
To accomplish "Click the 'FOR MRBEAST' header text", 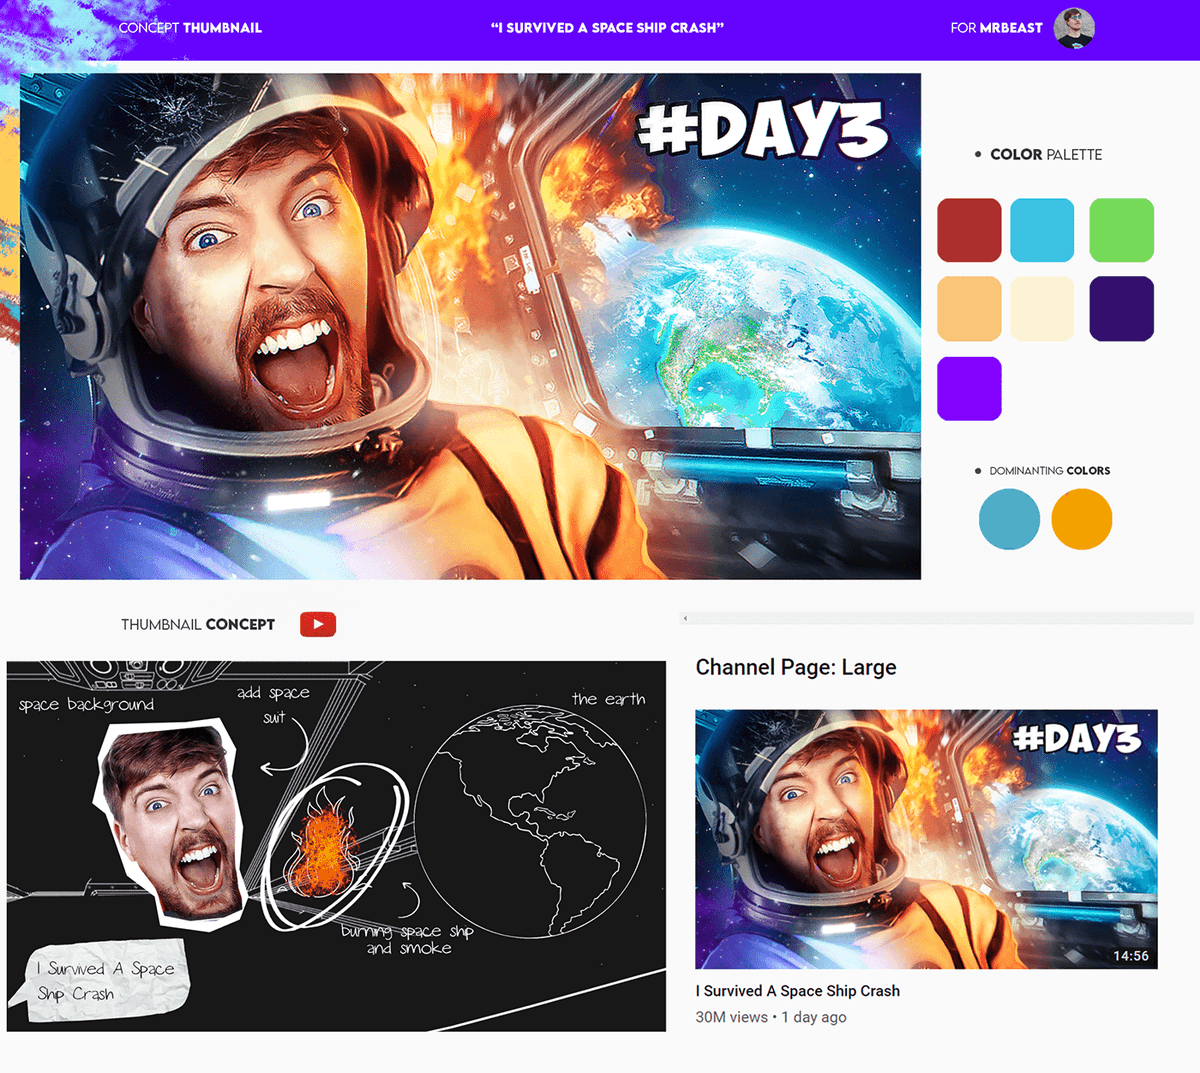I will pos(996,28).
